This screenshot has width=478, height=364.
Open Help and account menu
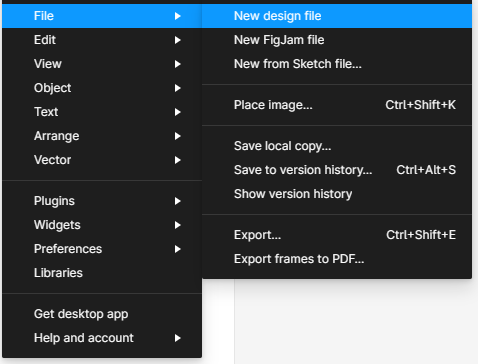pos(102,338)
